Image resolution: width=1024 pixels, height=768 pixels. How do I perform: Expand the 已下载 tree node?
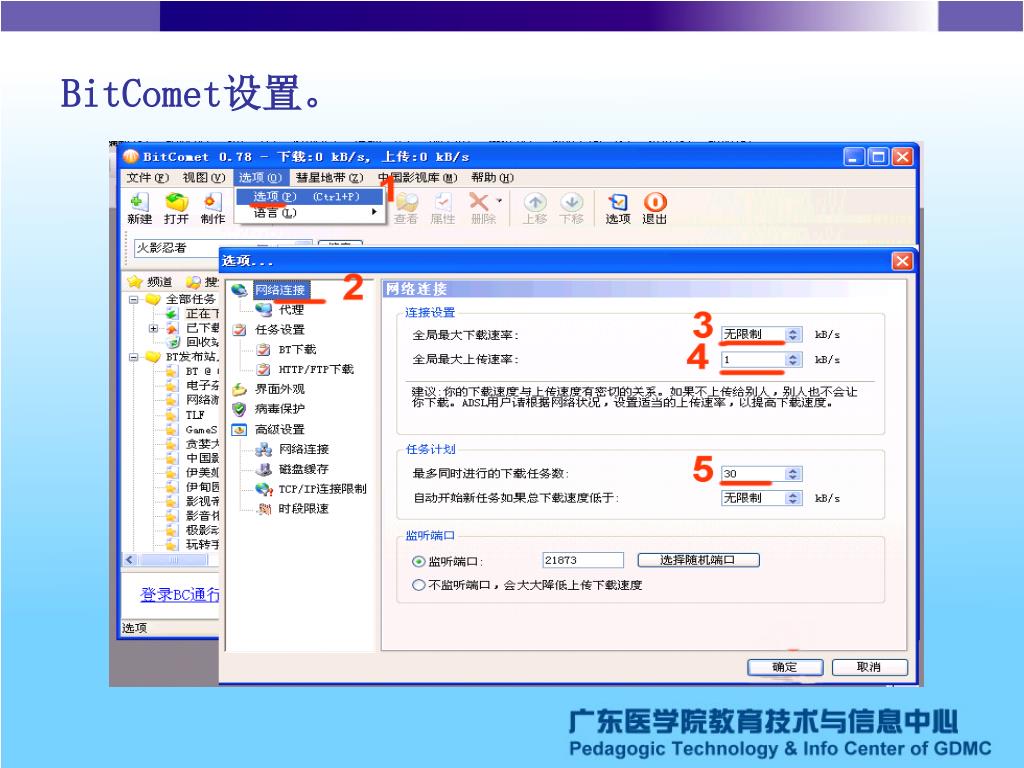[153, 328]
